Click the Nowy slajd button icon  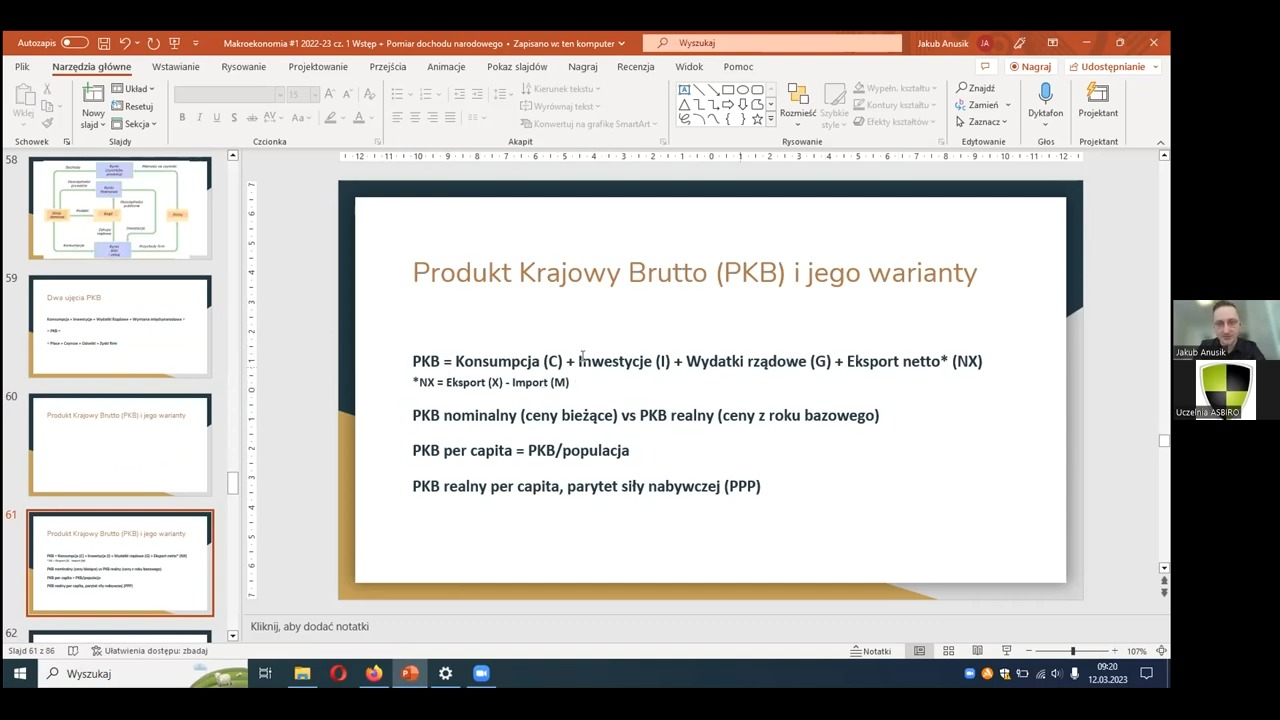pos(93,94)
